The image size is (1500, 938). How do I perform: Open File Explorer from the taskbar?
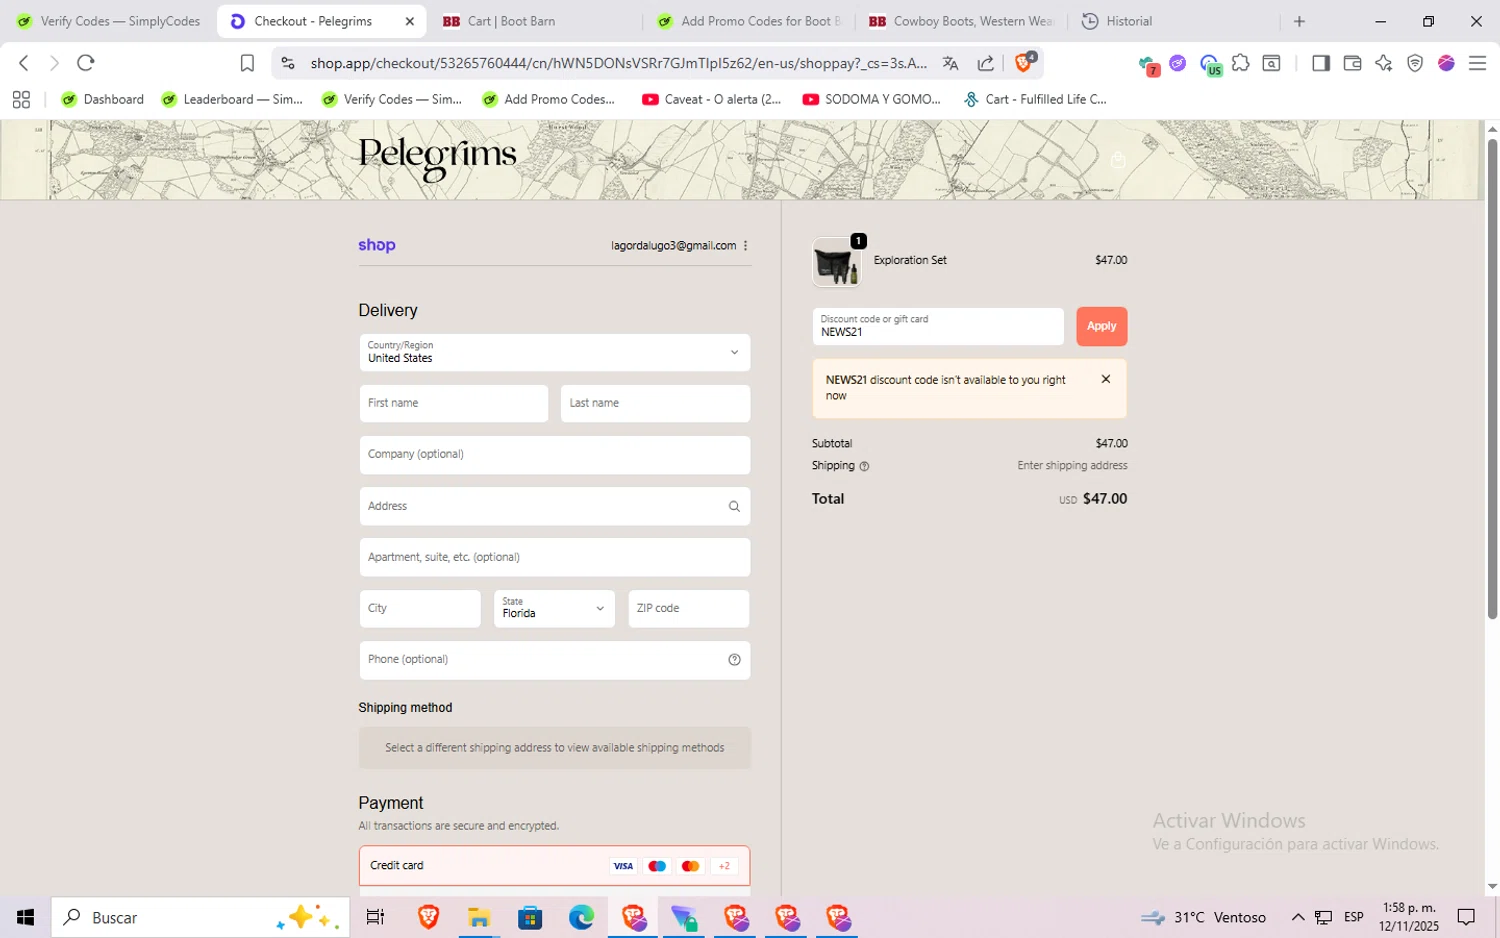[x=479, y=917]
